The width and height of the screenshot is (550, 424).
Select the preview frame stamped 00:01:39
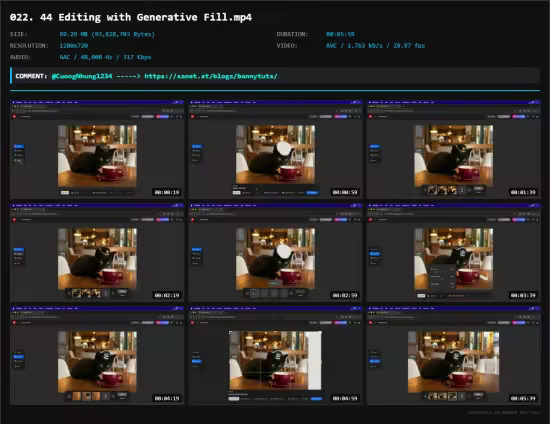(x=454, y=150)
